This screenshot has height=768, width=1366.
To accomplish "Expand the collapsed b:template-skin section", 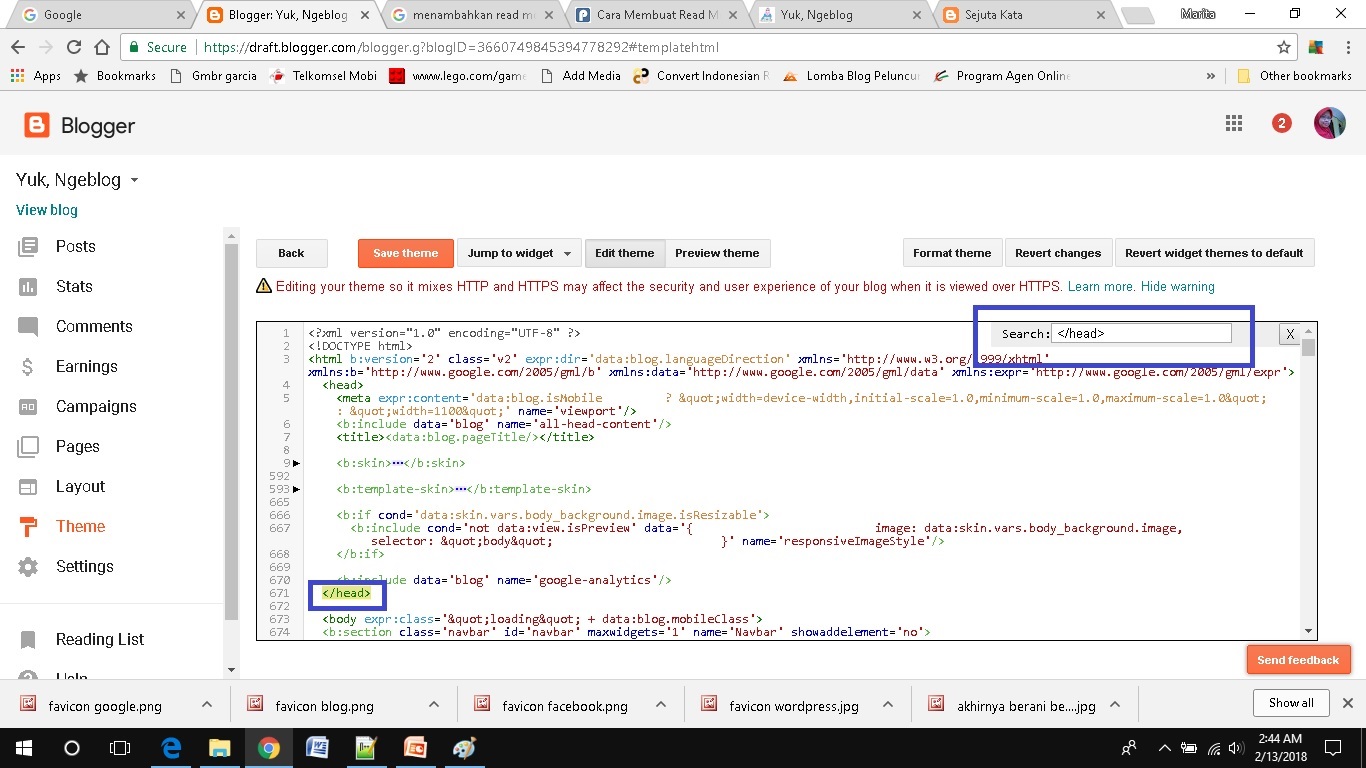I will 296,489.
